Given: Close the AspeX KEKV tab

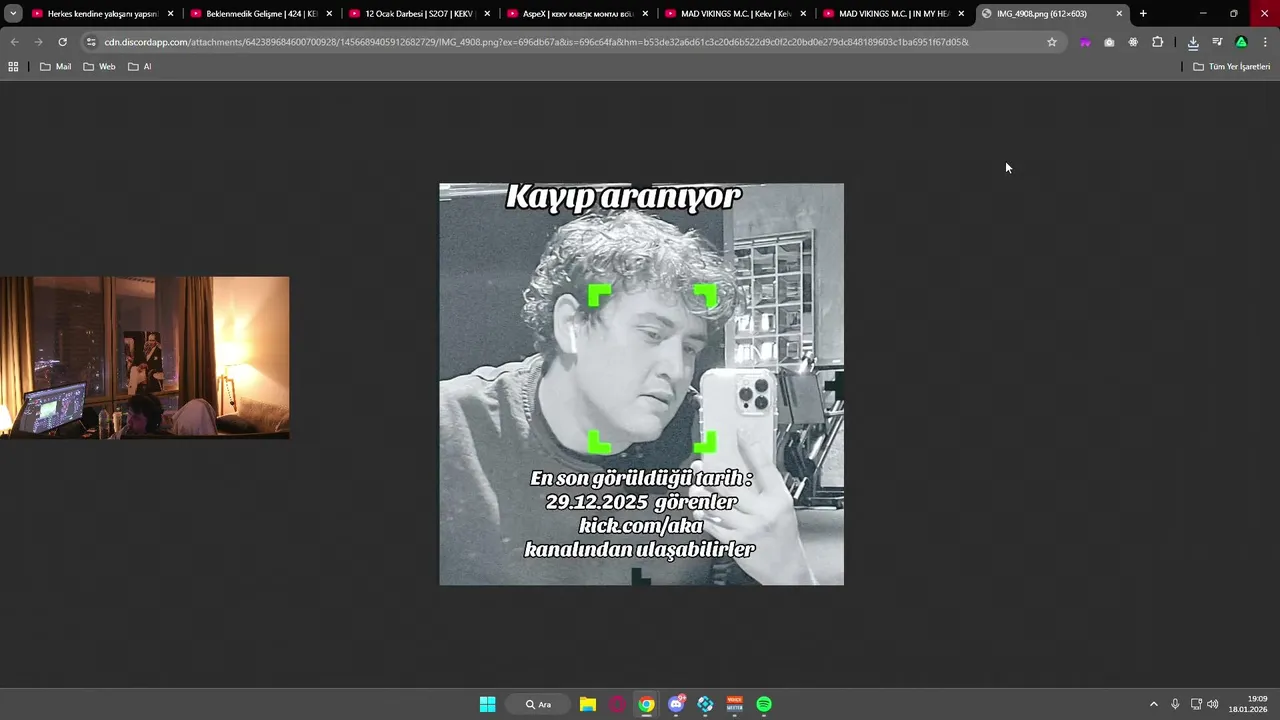Looking at the screenshot, I should coord(645,13).
